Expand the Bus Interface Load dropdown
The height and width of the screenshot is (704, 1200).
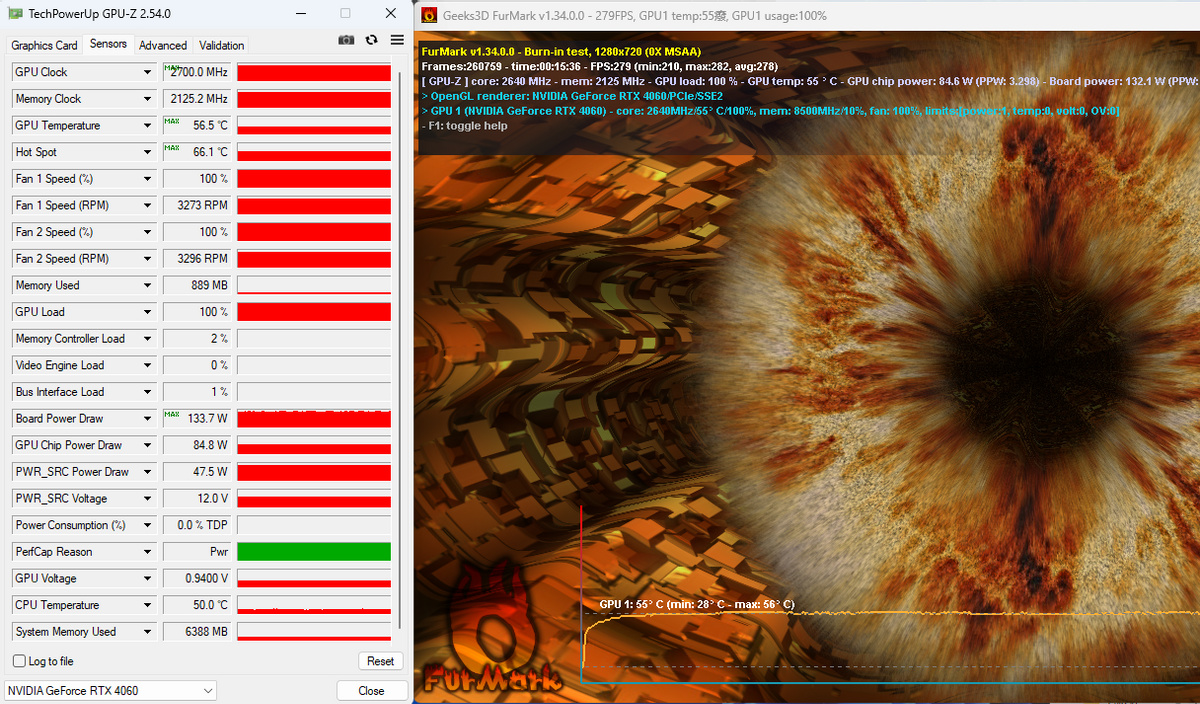pos(148,392)
